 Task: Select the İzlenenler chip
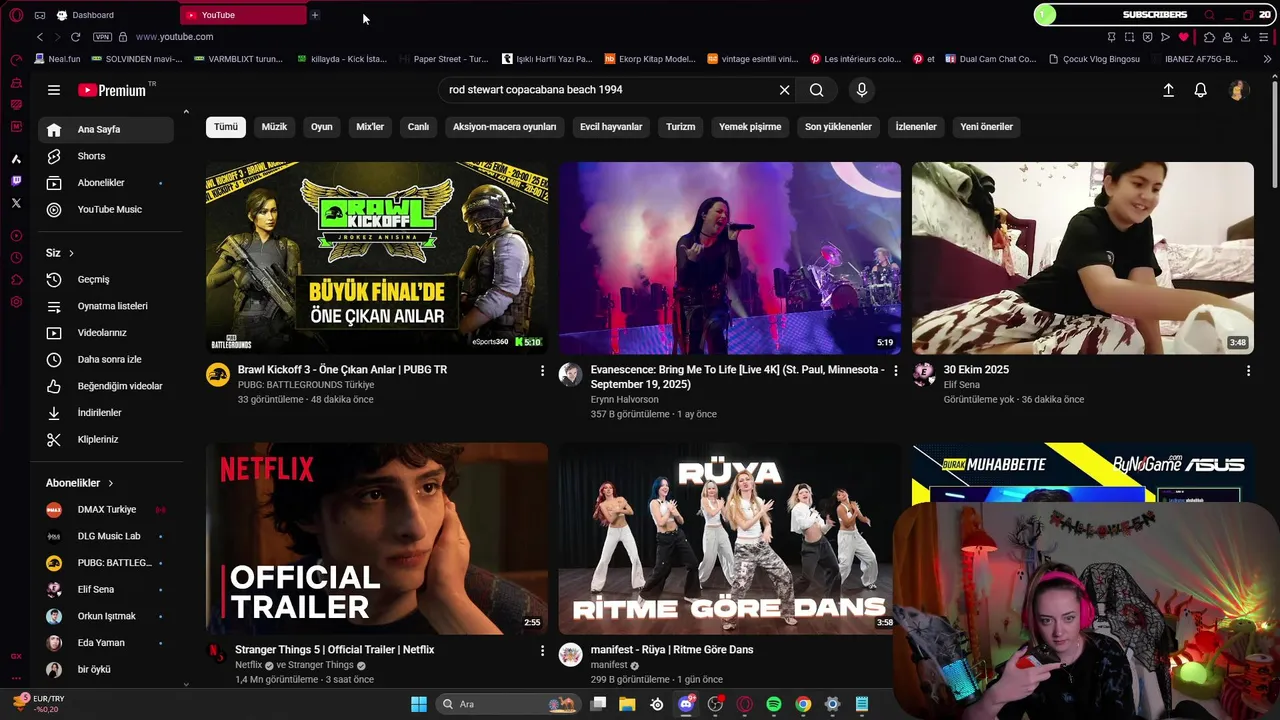coord(916,127)
